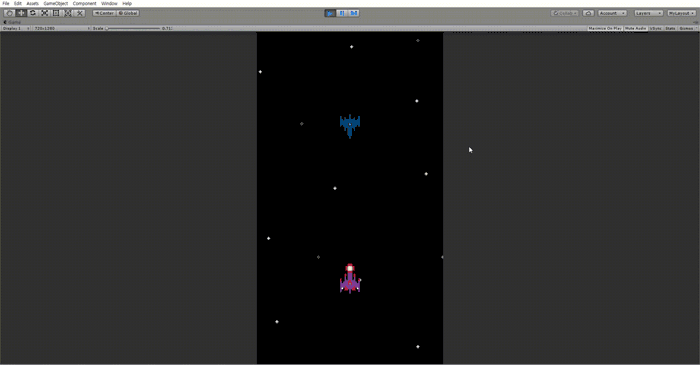Image resolution: width=700 pixels, height=365 pixels.
Task: Open the Window menu
Action: point(109,3)
